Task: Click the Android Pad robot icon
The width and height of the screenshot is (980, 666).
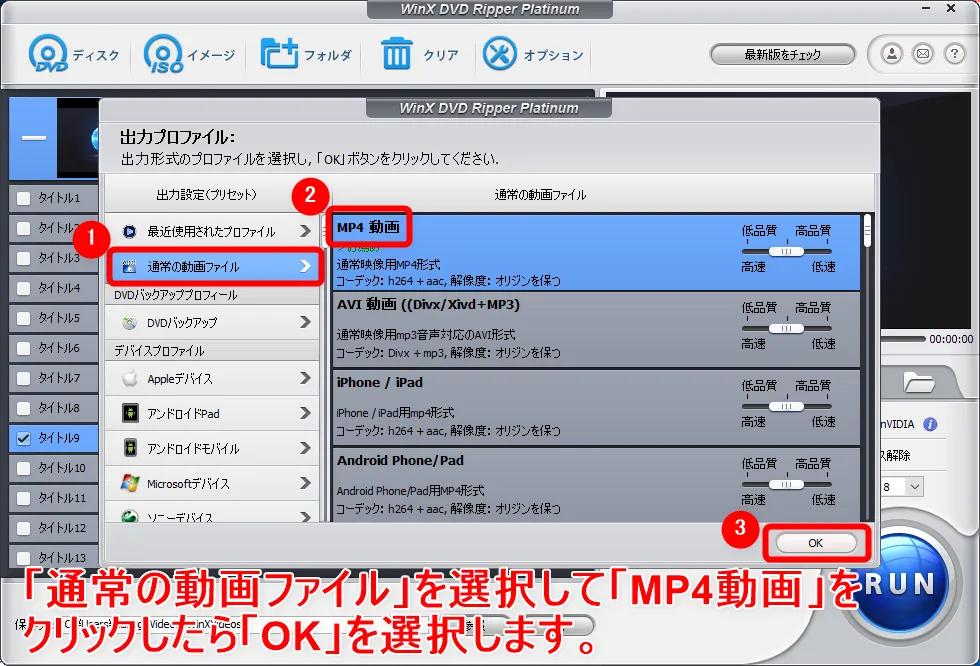Action: (x=130, y=414)
